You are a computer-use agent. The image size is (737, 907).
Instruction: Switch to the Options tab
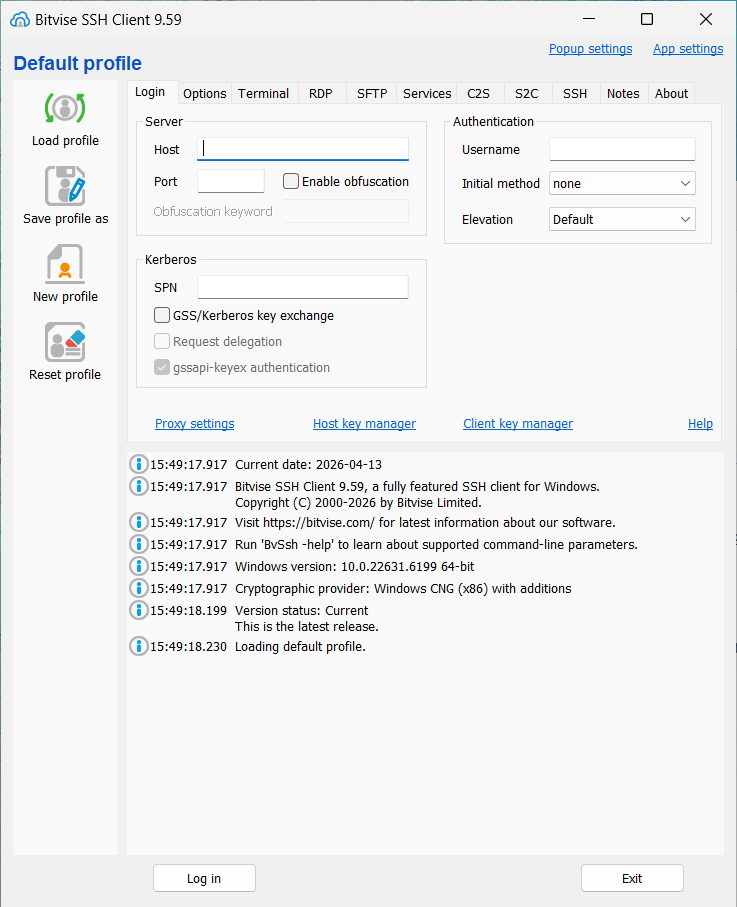tap(204, 94)
